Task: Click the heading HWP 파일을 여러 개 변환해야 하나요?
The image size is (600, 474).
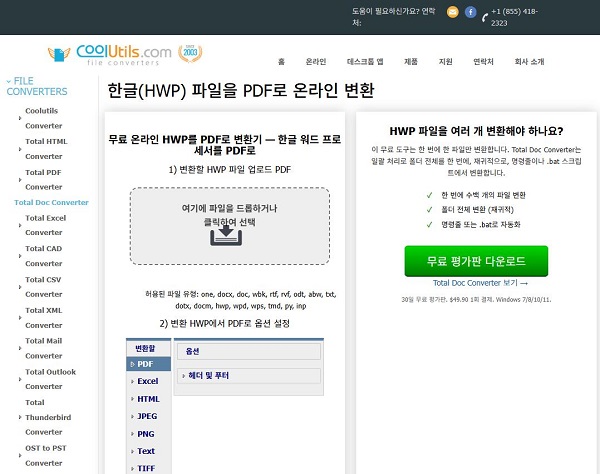Action: point(476,131)
